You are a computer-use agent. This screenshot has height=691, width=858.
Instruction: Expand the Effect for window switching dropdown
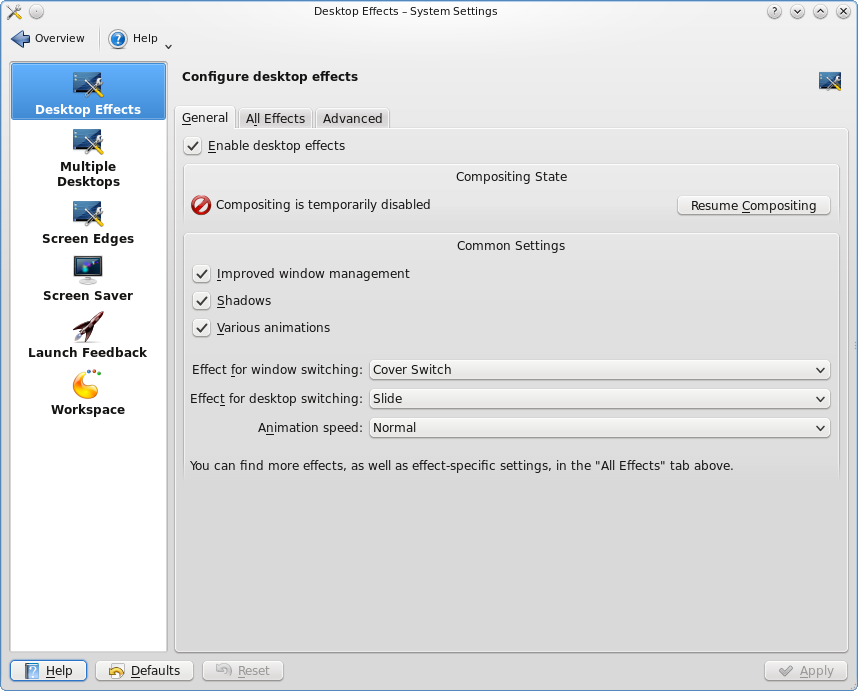[x=599, y=370]
